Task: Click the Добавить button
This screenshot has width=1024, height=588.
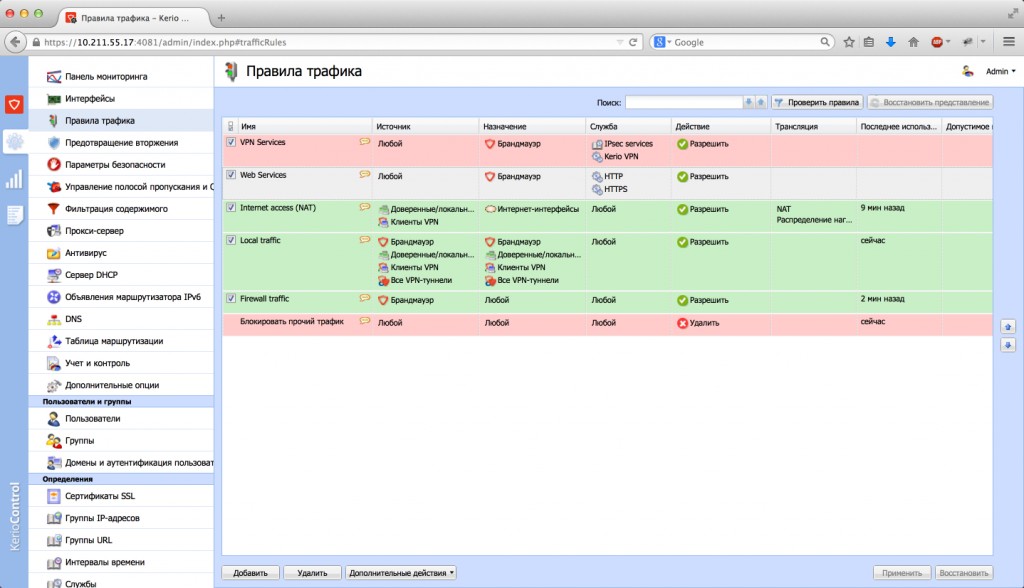Action: [x=251, y=573]
